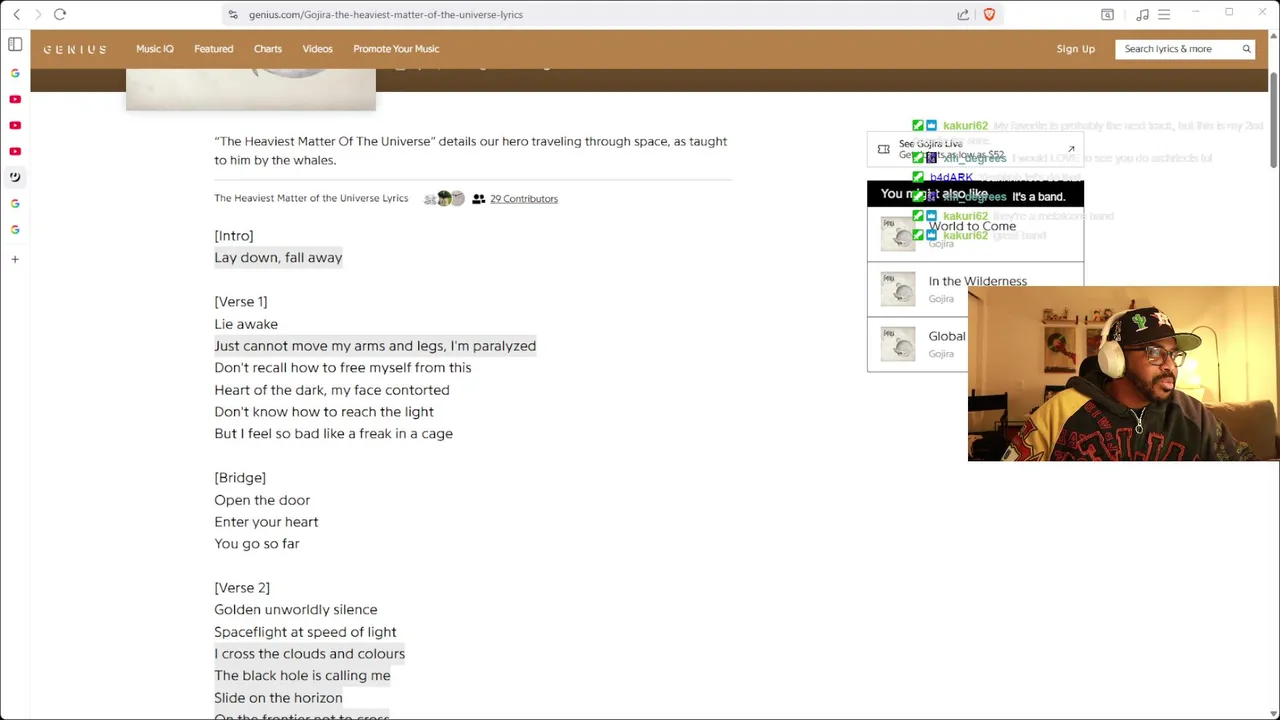Open annotation for 'Lay down, fall away'
Viewport: 1280px width, 720px height.
tap(278, 258)
